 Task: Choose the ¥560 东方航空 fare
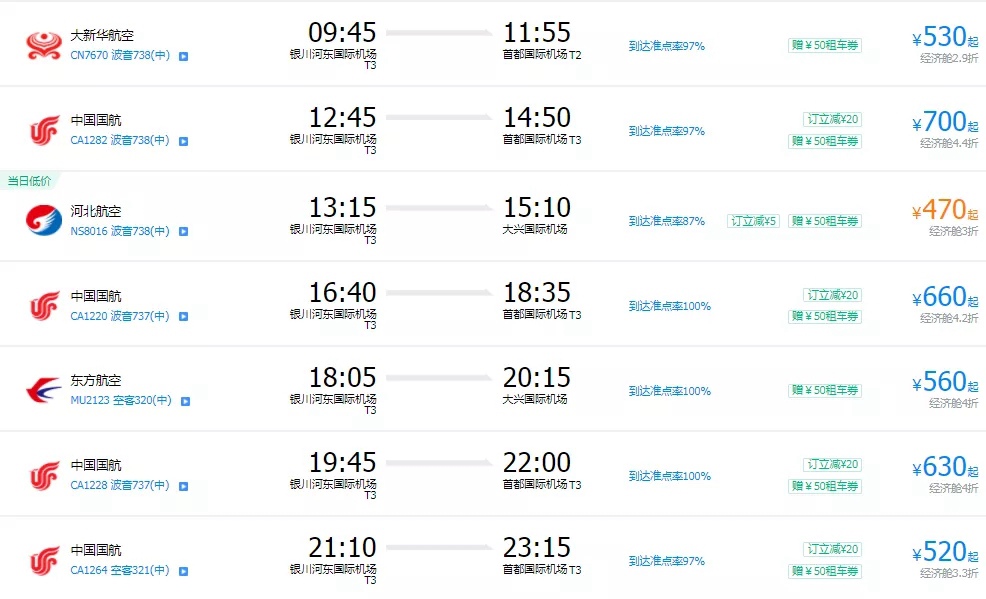[938, 383]
